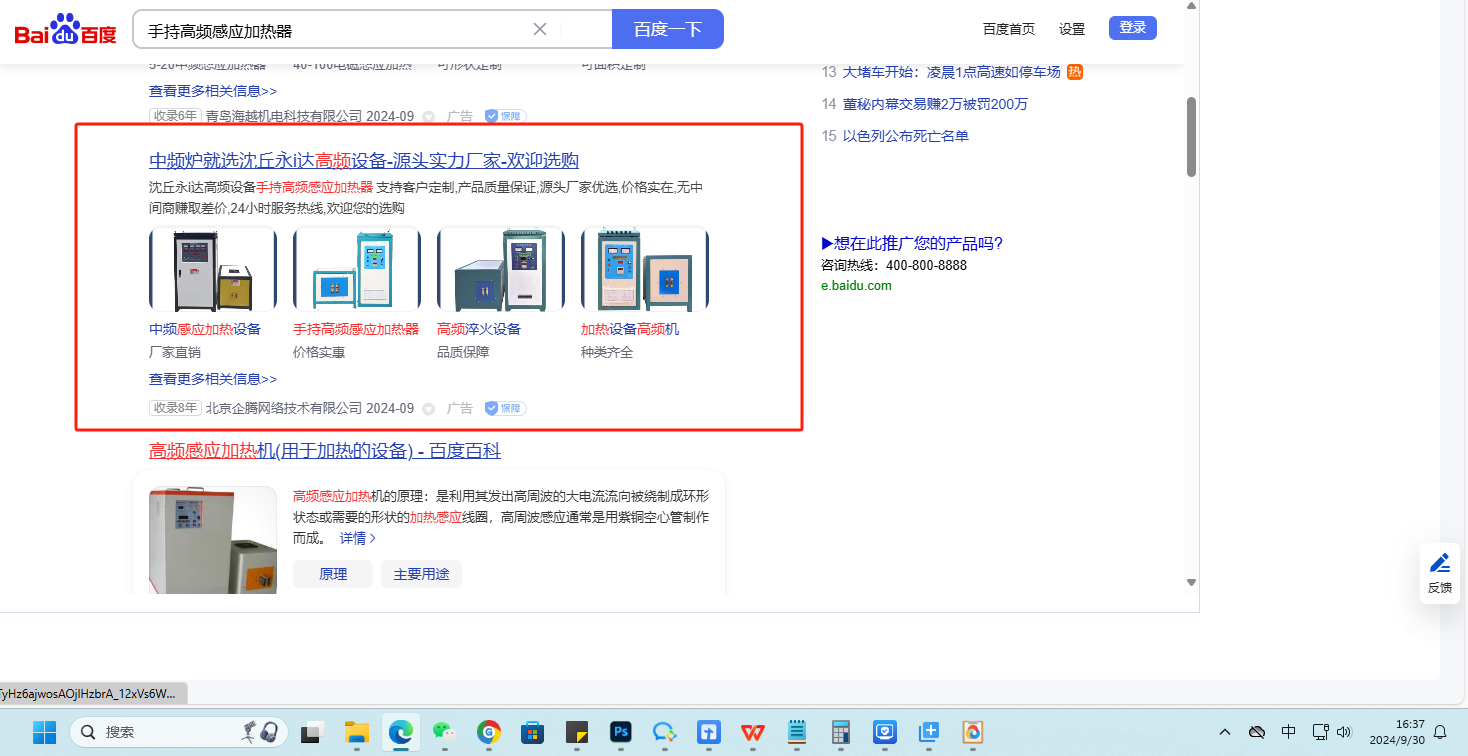1468x756 pixels.
Task: Open the orange picture app in the taskbar
Action: pyautogui.click(x=973, y=732)
